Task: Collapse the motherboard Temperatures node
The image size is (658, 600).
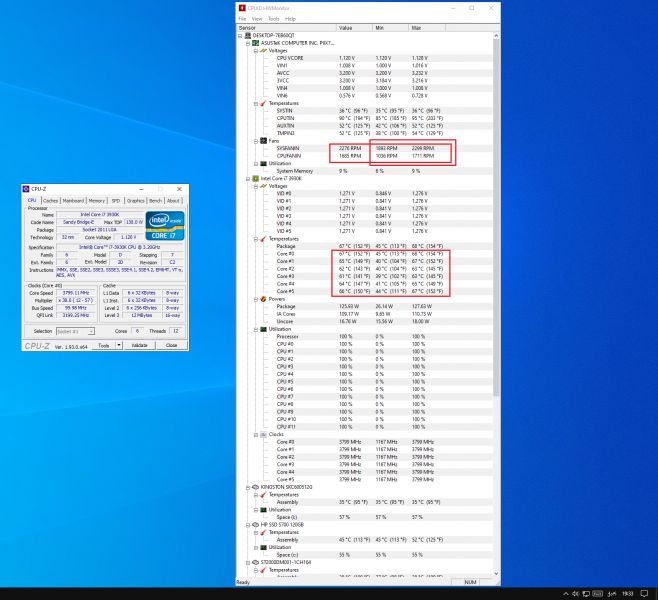Action: 256,103
